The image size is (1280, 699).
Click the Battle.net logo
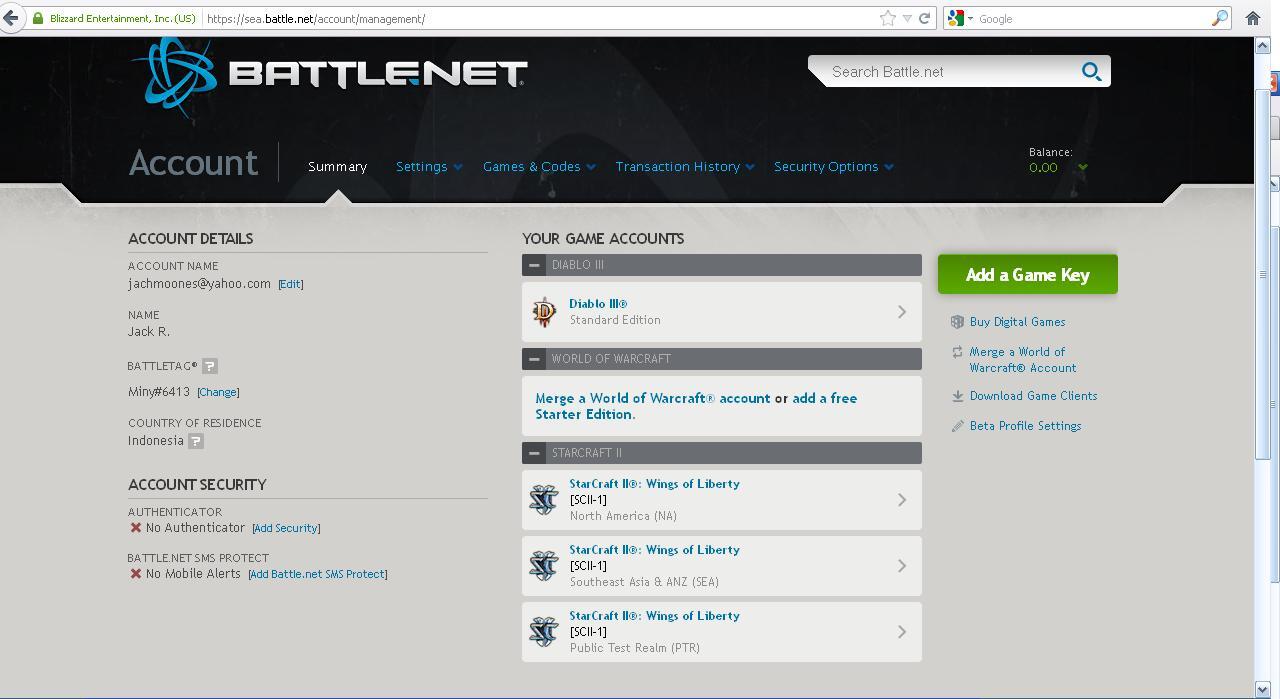click(x=329, y=77)
